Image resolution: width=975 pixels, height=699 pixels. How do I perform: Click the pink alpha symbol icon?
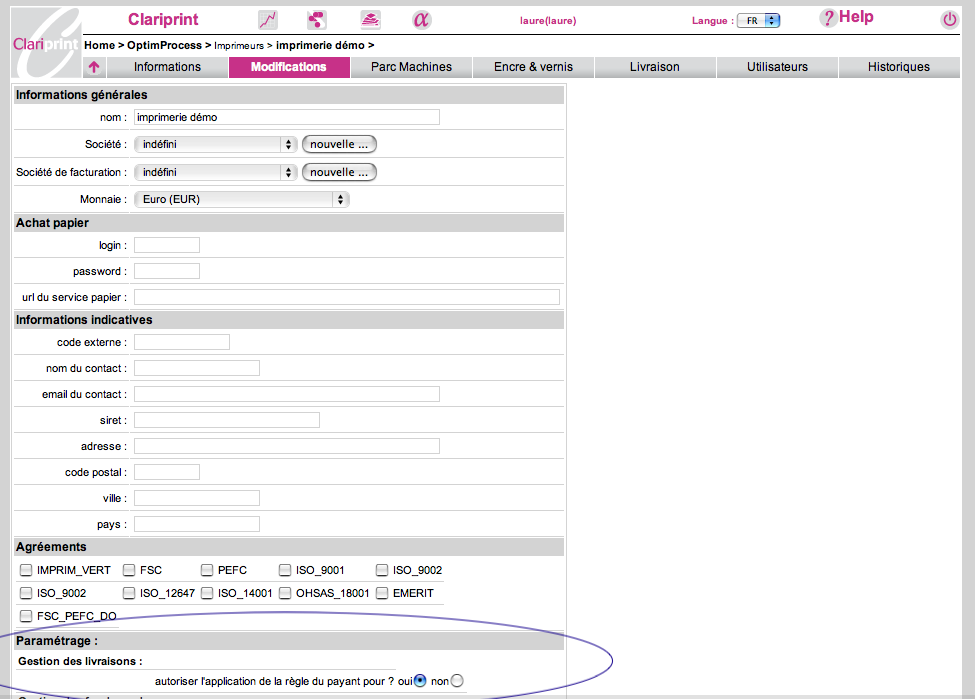point(421,20)
